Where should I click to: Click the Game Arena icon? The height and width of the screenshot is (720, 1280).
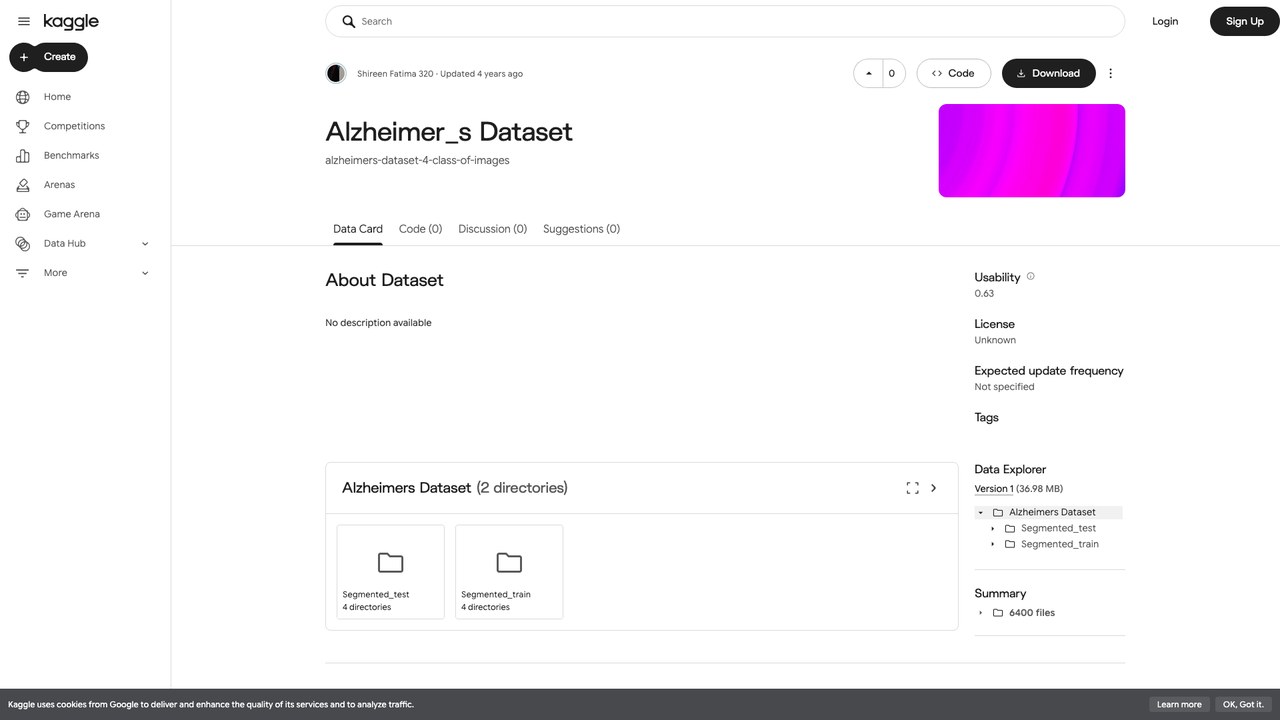tap(23, 214)
